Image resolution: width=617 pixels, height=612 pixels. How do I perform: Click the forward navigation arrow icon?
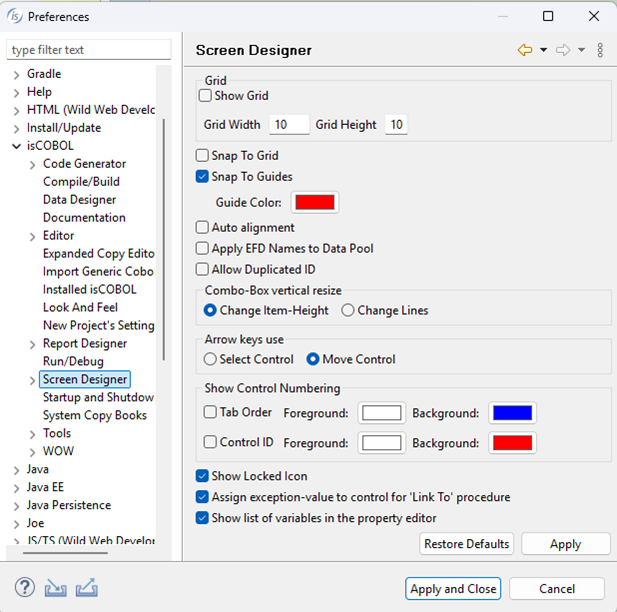pyautogui.click(x=563, y=50)
